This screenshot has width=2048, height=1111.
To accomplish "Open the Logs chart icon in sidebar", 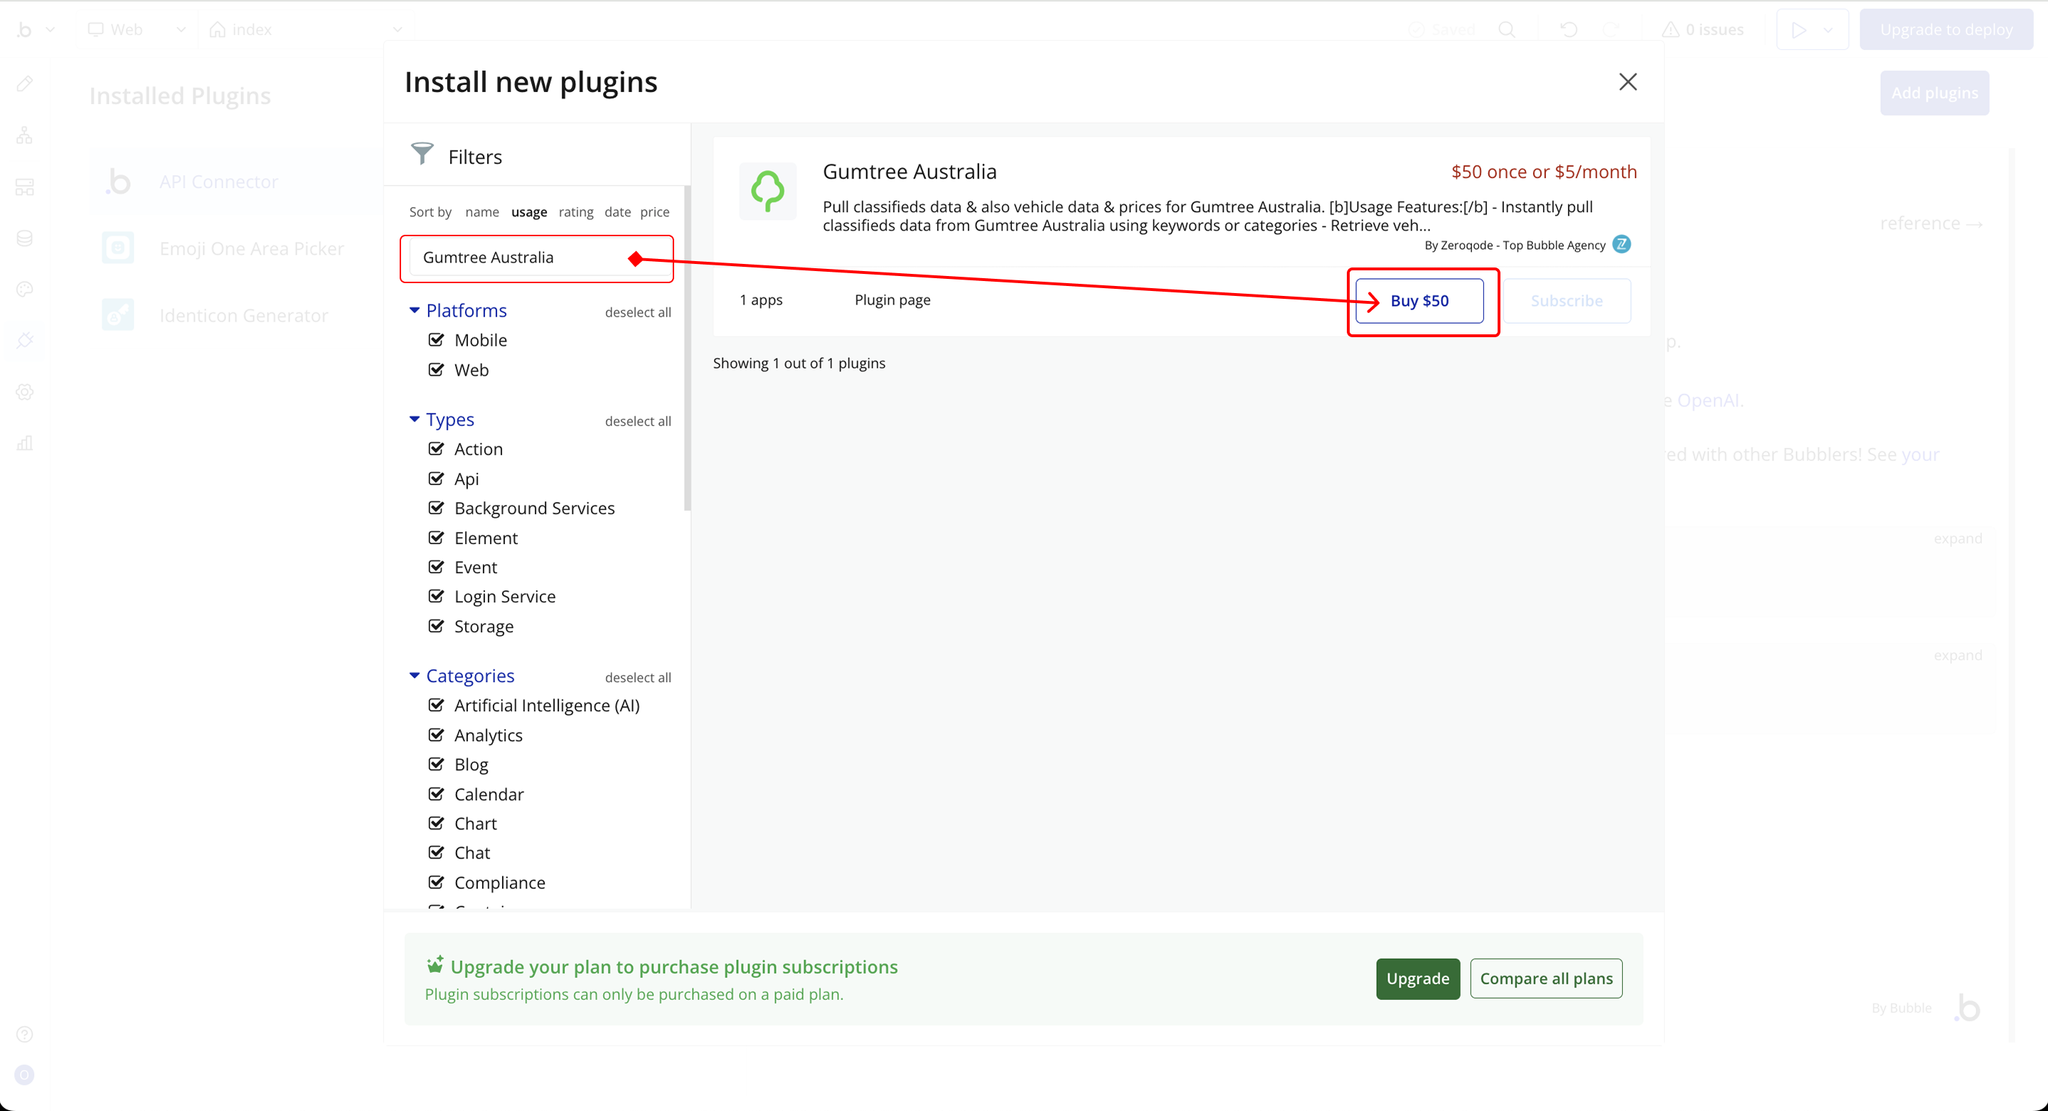I will click(x=25, y=443).
